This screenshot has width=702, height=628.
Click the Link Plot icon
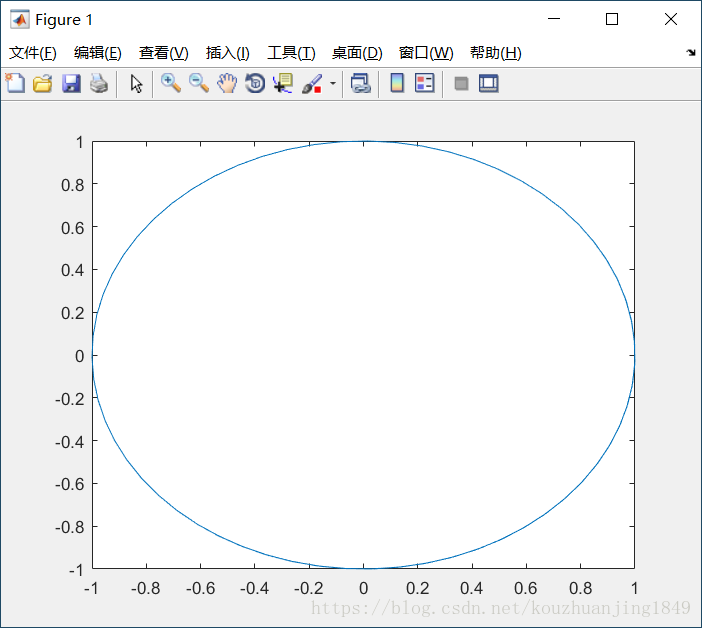click(361, 83)
